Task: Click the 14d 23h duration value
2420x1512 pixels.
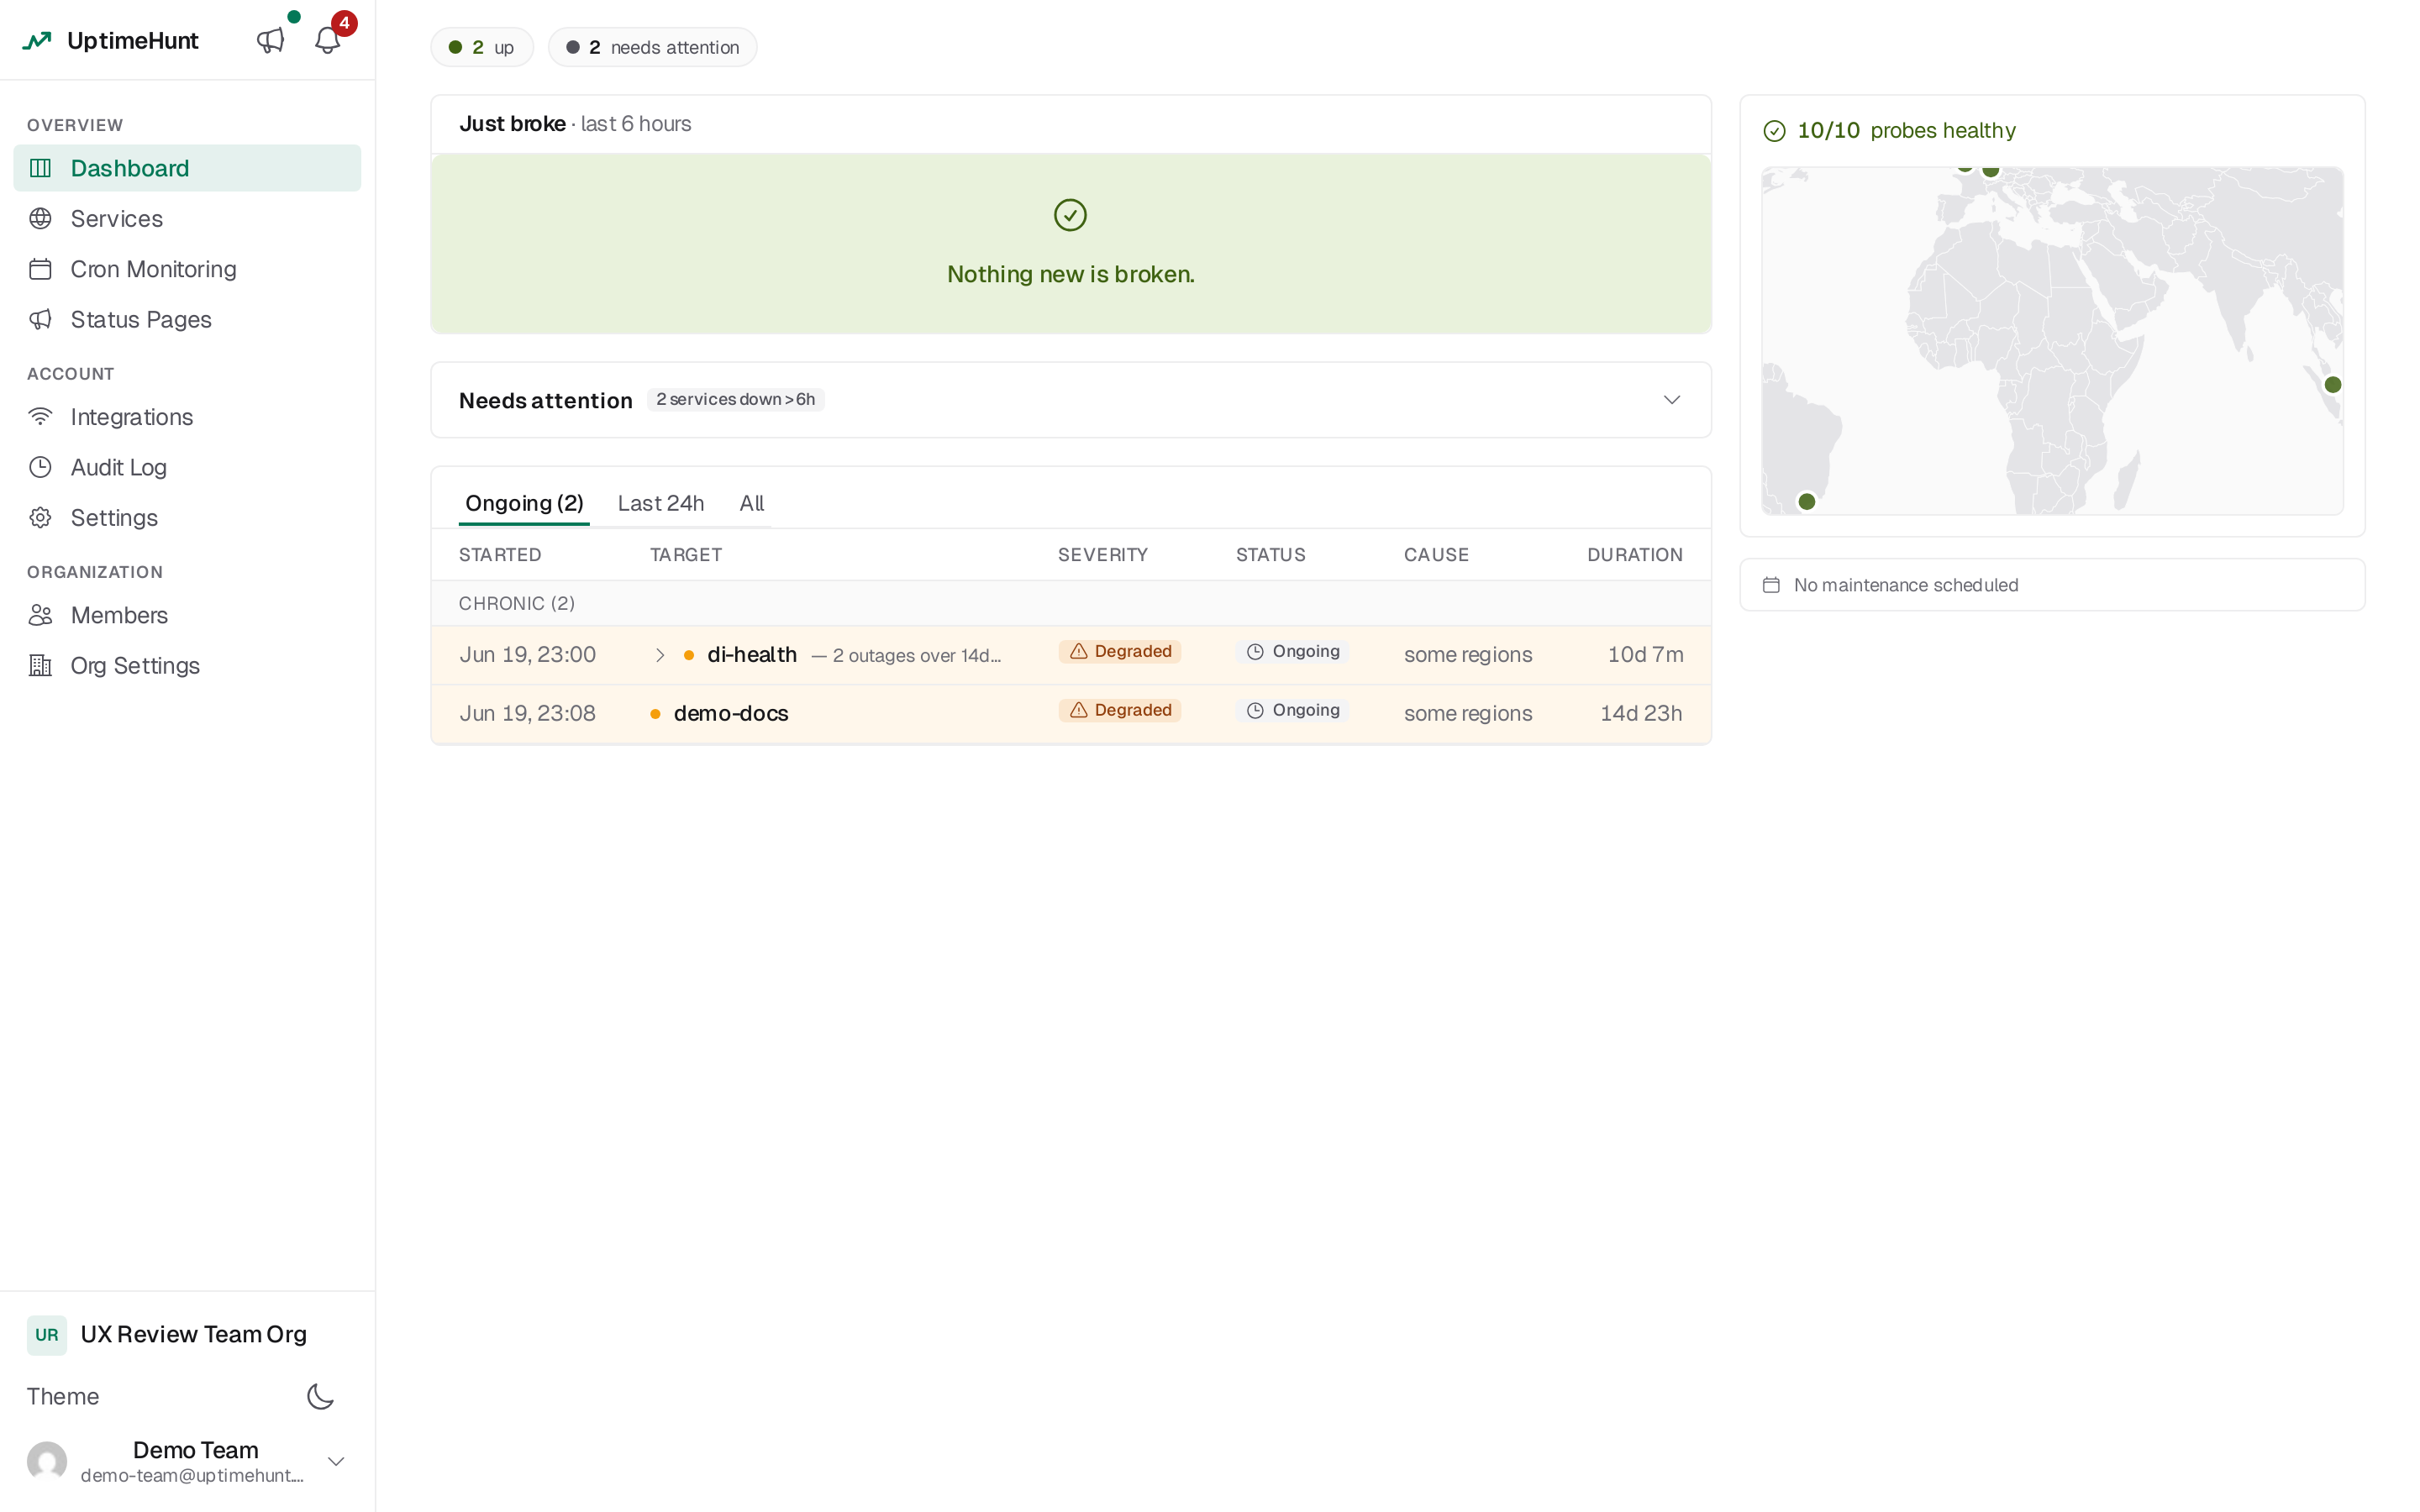Action: tap(1641, 714)
